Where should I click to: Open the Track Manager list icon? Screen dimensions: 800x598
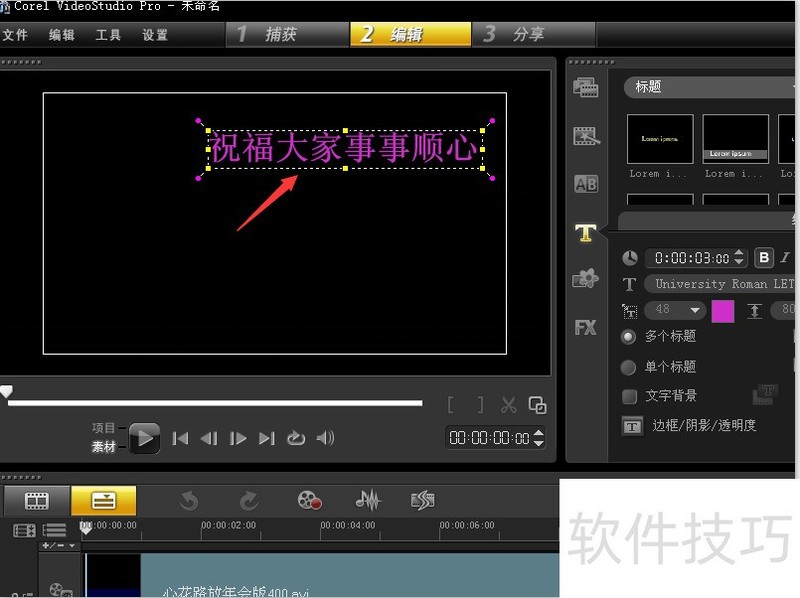coord(54,531)
